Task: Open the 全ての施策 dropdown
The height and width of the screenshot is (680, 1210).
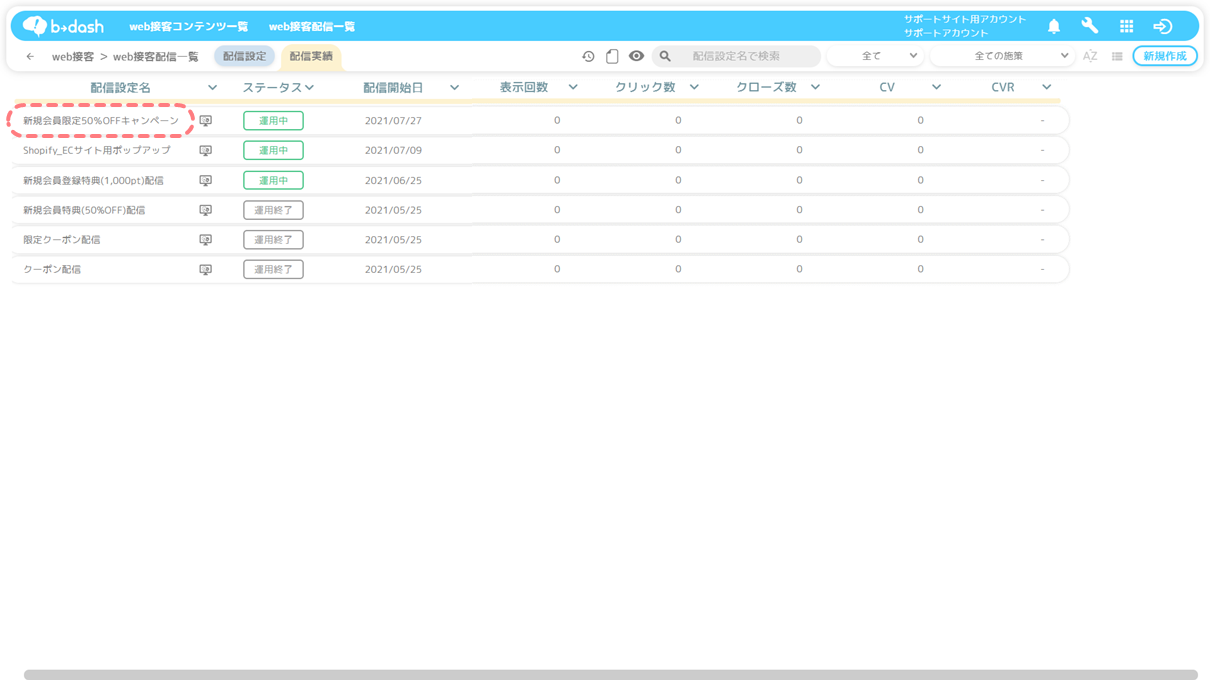Action: click(x=1002, y=56)
